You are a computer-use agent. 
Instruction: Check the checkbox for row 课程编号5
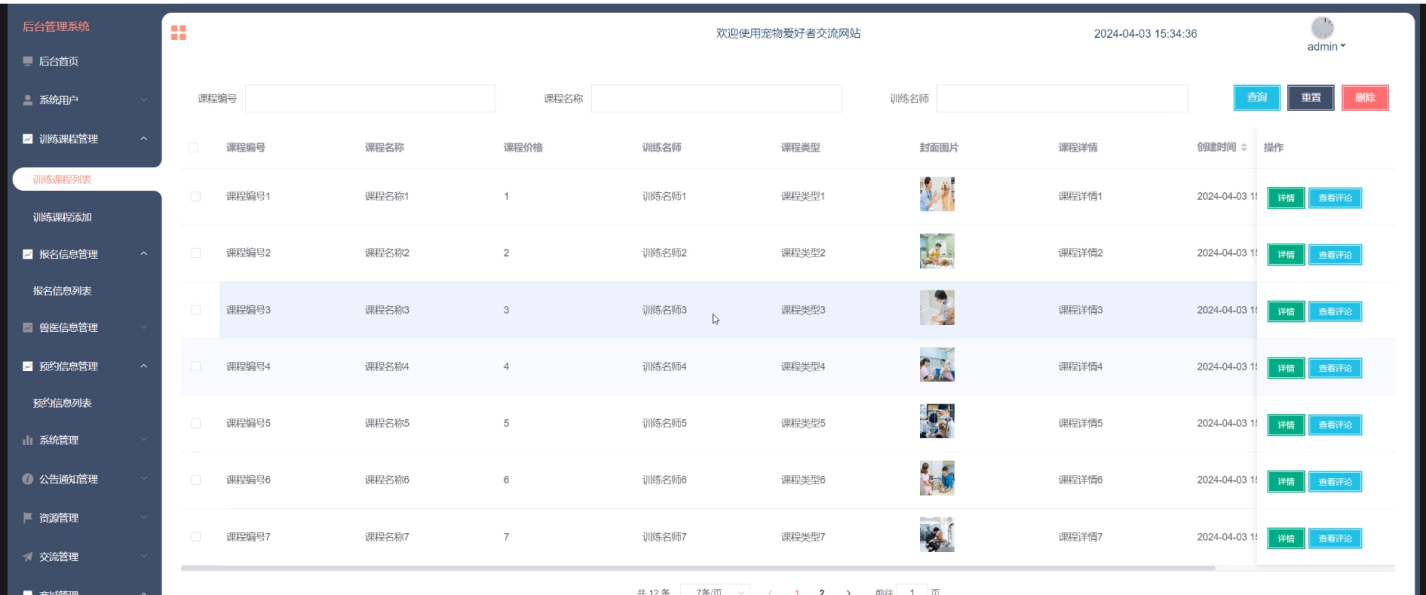coord(196,423)
